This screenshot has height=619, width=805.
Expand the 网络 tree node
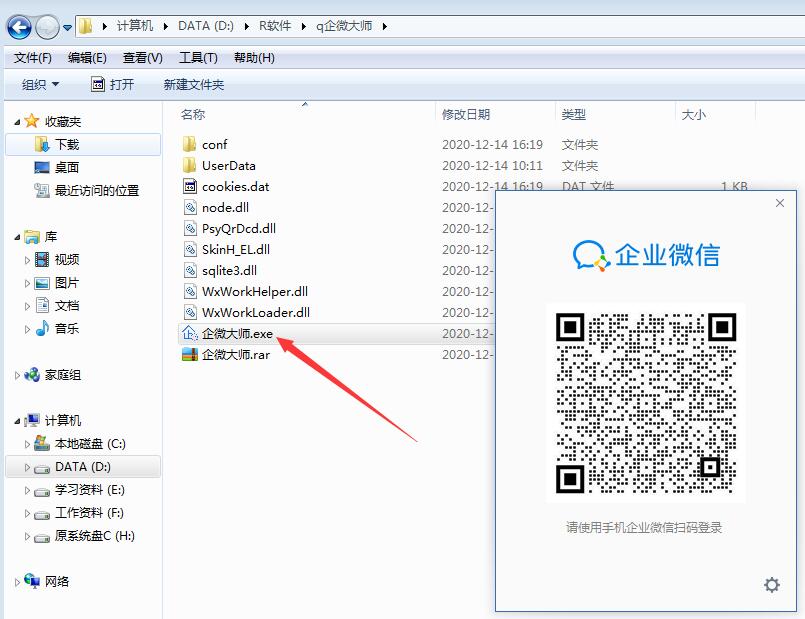[17, 583]
